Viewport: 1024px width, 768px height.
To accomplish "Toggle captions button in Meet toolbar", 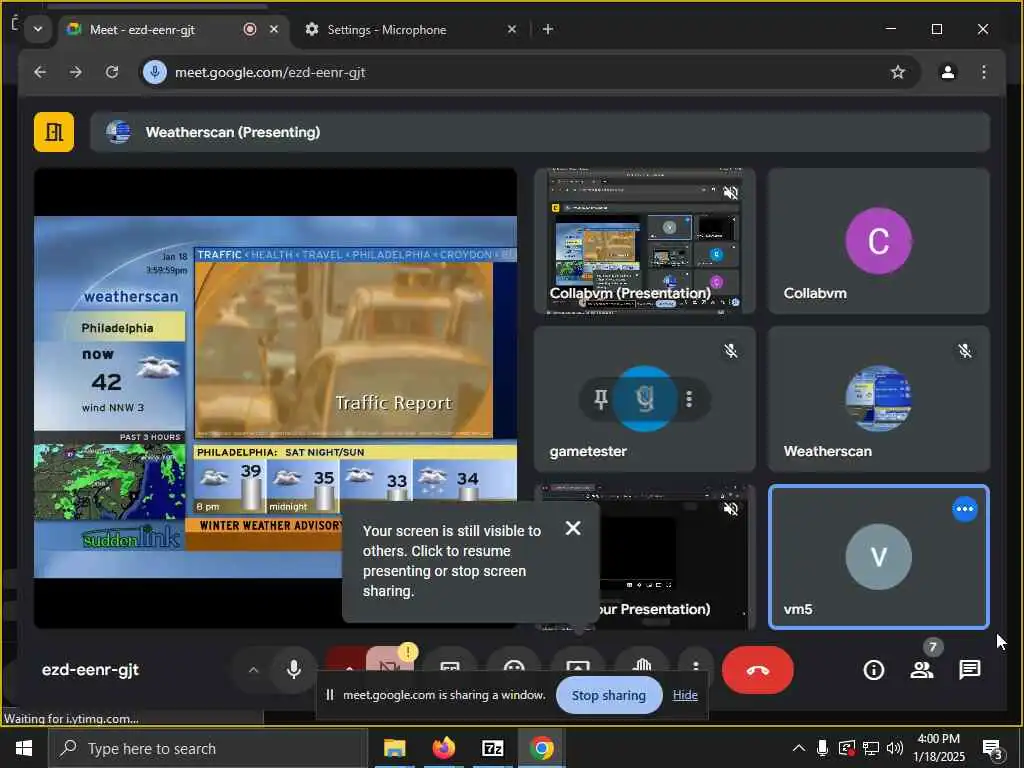I will [x=450, y=661].
